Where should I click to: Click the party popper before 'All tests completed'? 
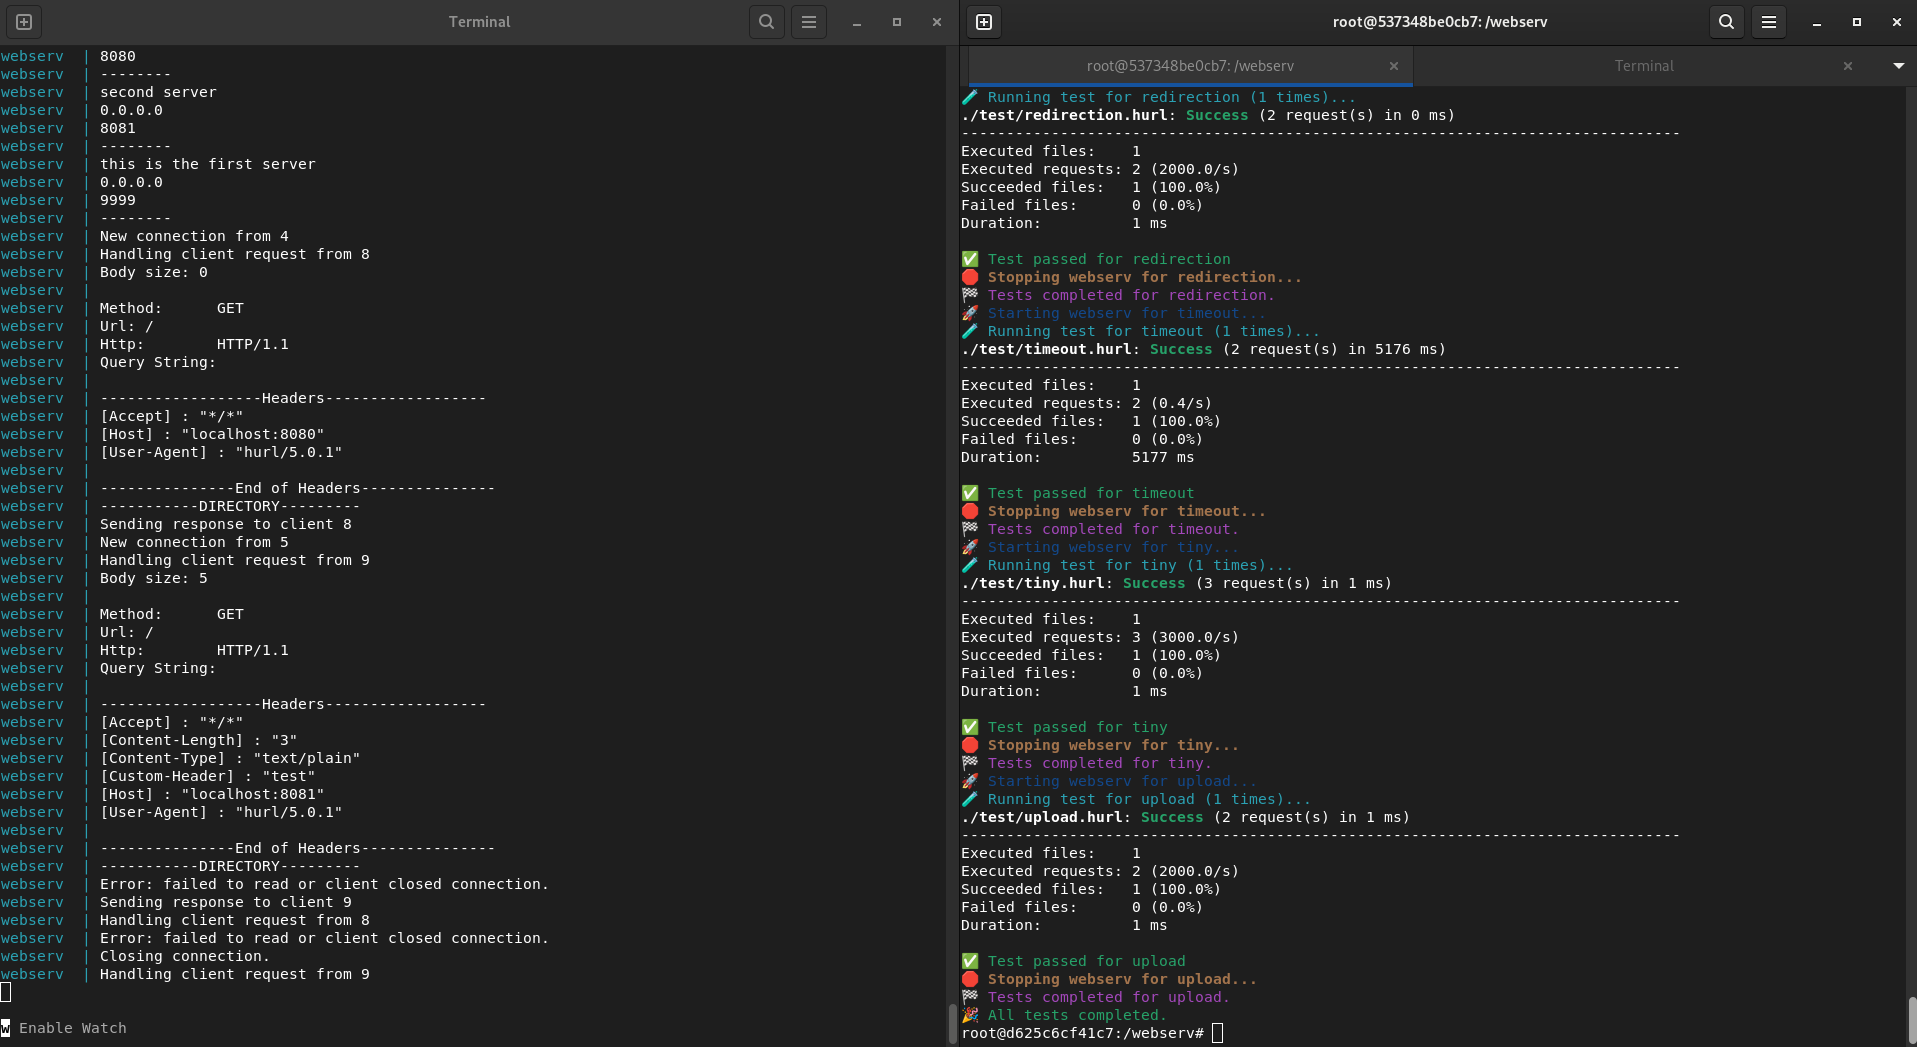point(970,1015)
